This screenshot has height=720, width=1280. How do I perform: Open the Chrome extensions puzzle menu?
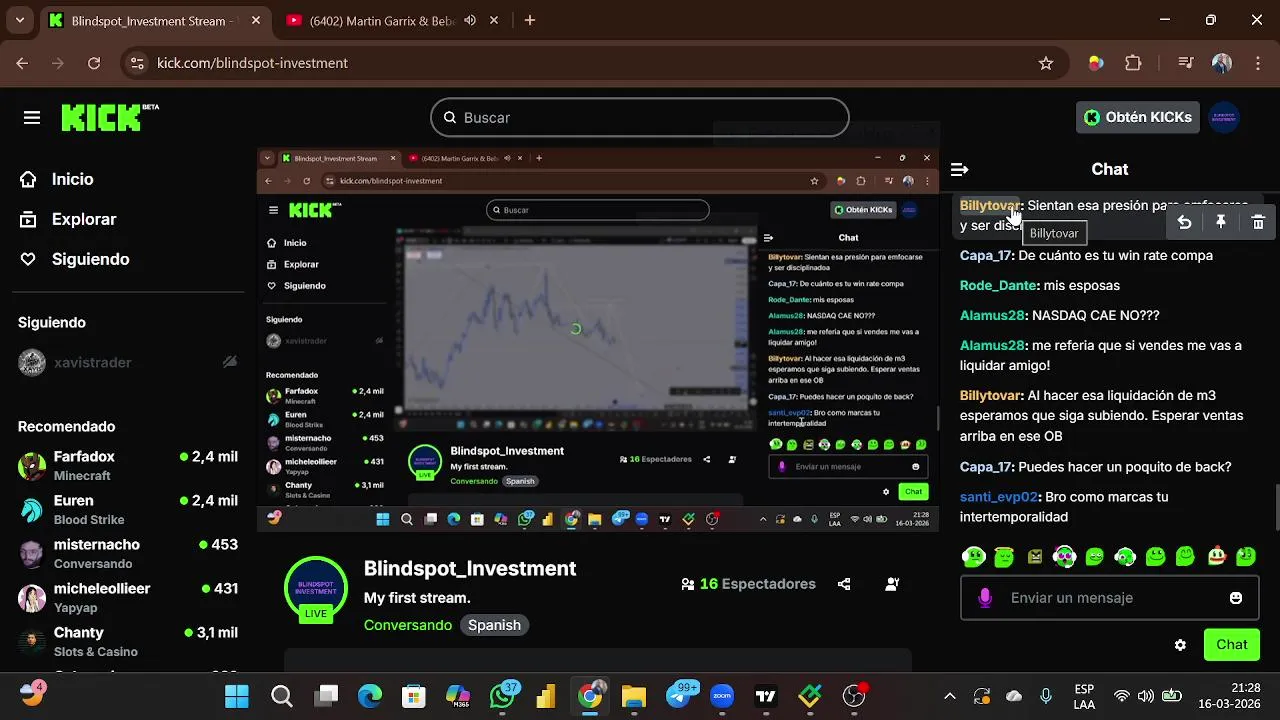[x=1133, y=63]
